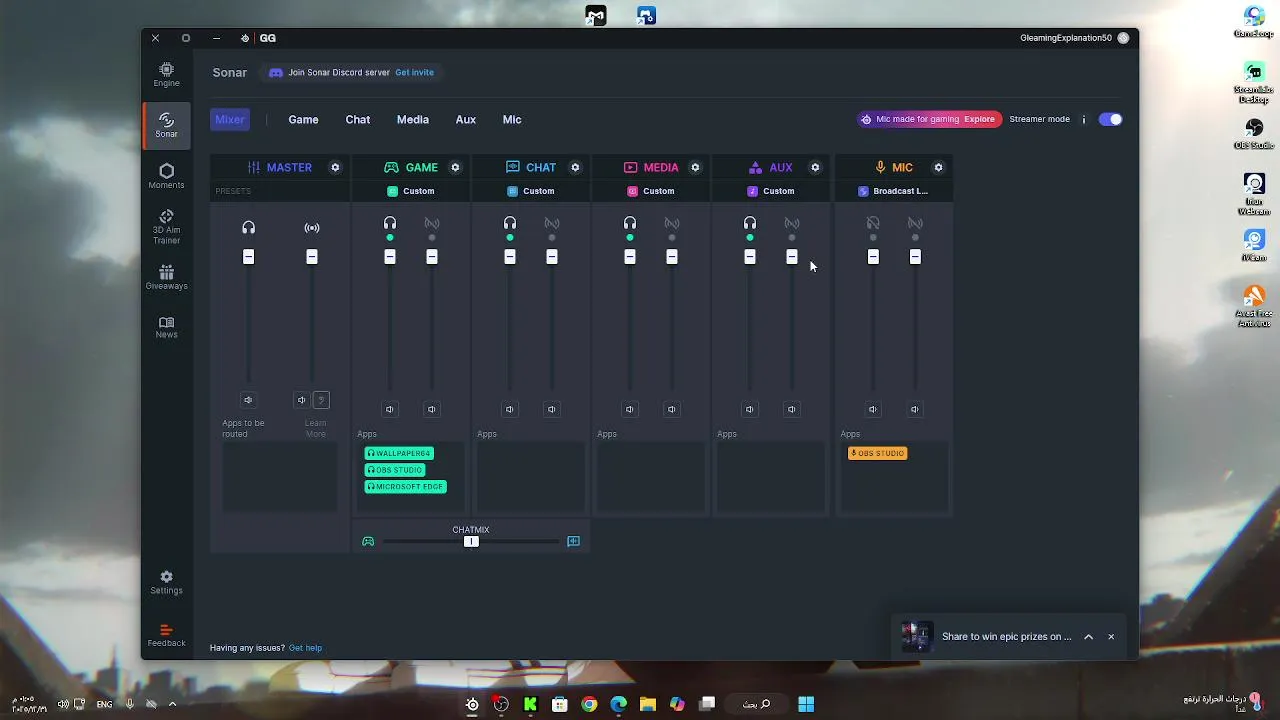Screen dimensions: 1280x720
Task: Open the Windows Start menu
Action: tap(805, 704)
